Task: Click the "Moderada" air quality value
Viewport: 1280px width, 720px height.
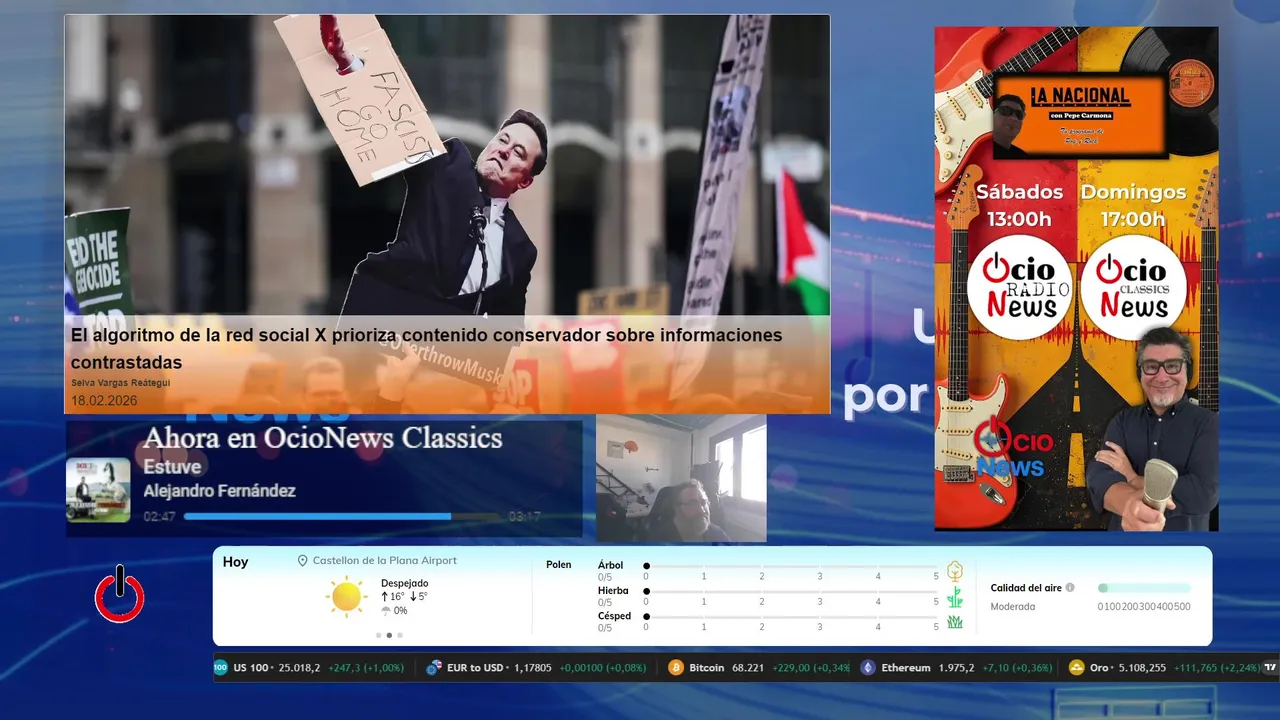Action: [x=1013, y=607]
